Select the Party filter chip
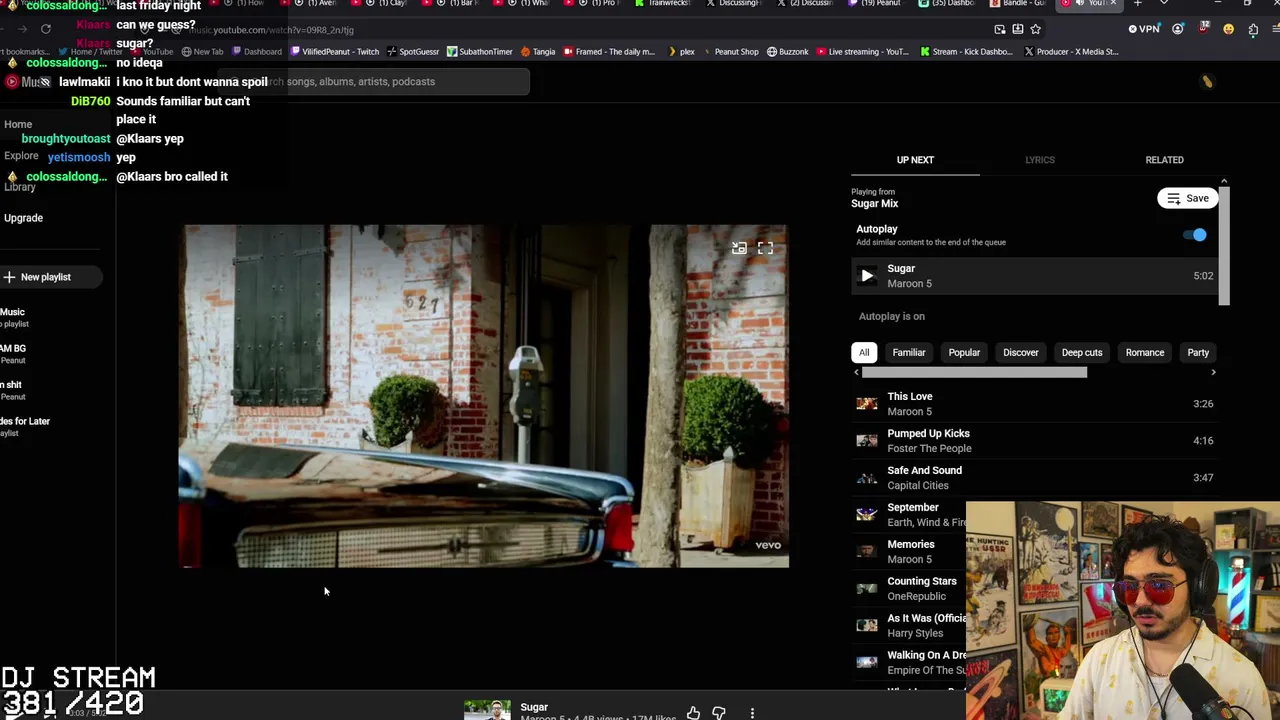The height and width of the screenshot is (720, 1280). point(1198,352)
